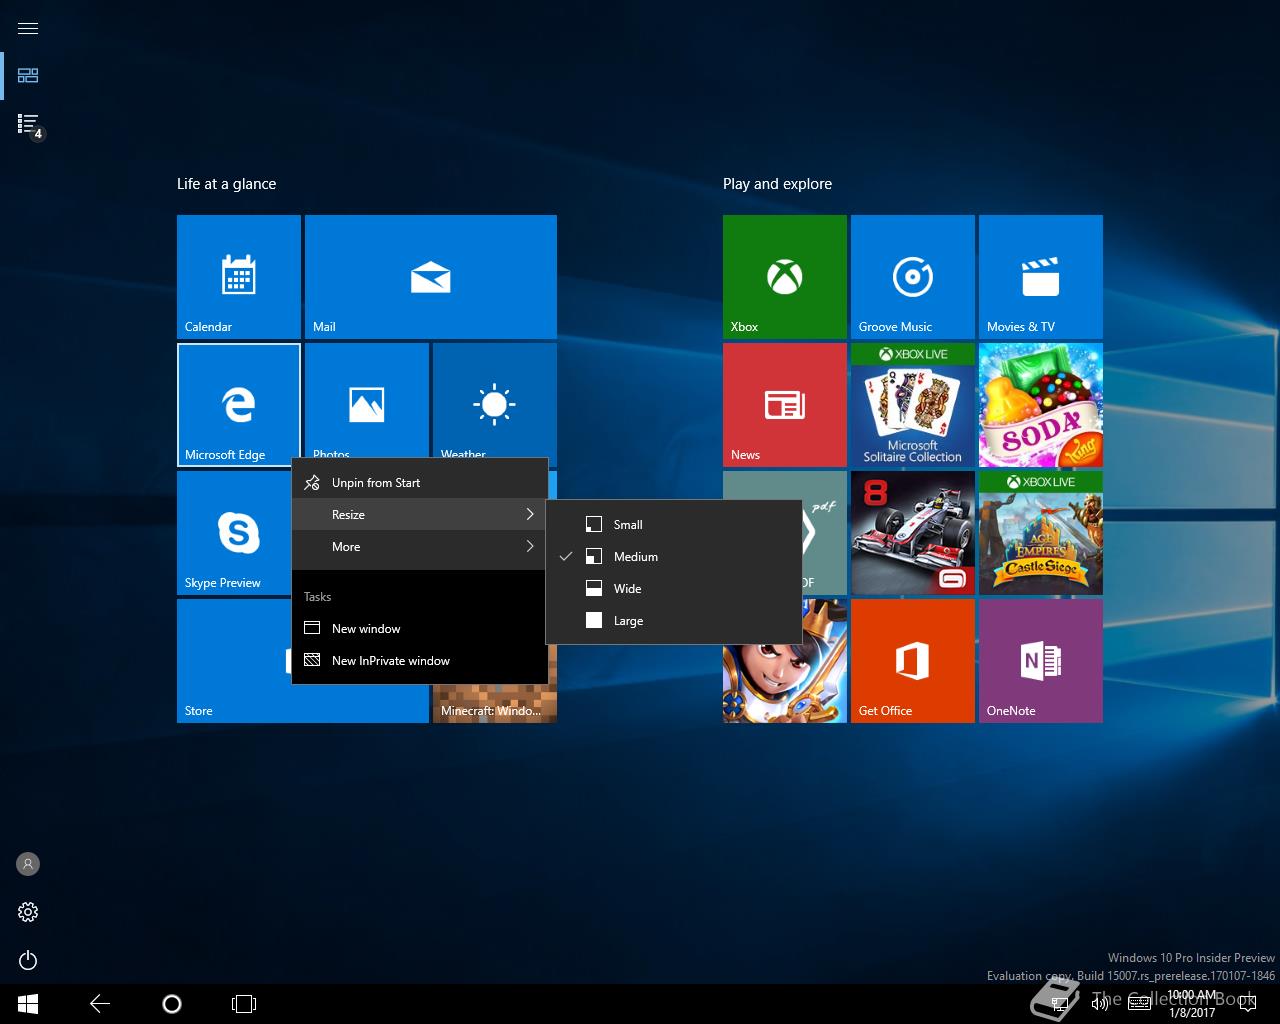Open the Mail tile
Screen dimensions: 1280x1024
(431, 277)
